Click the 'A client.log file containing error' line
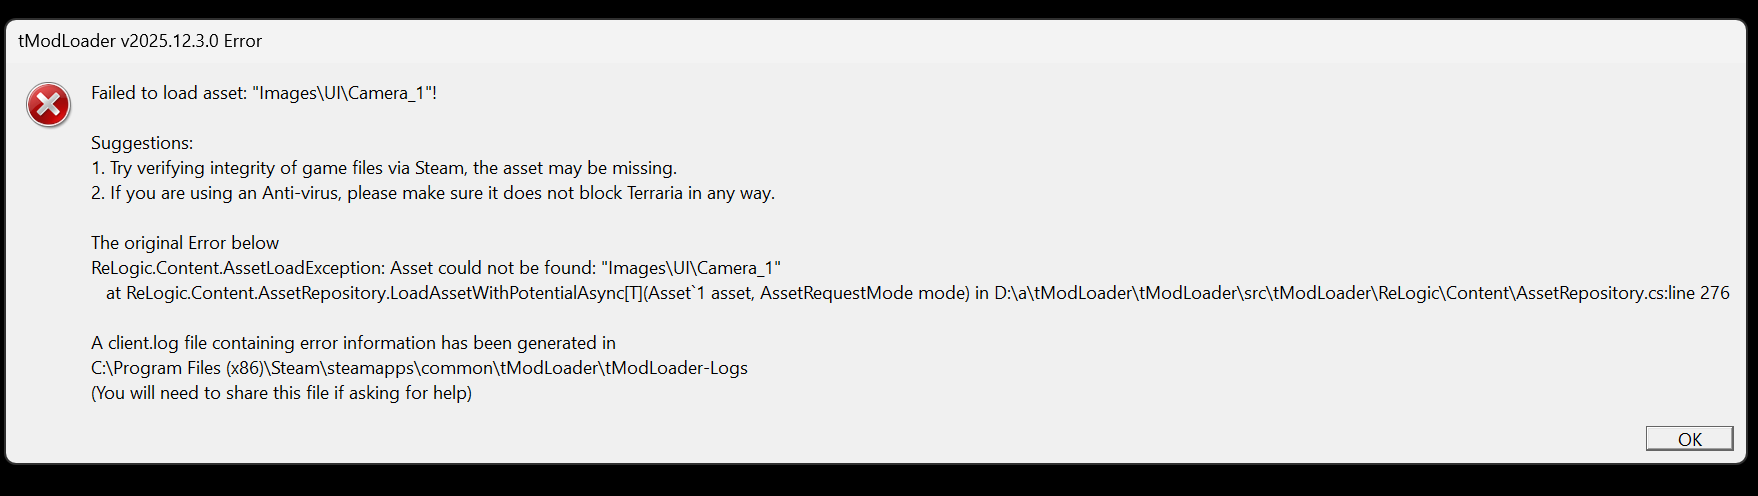Image resolution: width=1758 pixels, height=496 pixels. tap(353, 343)
